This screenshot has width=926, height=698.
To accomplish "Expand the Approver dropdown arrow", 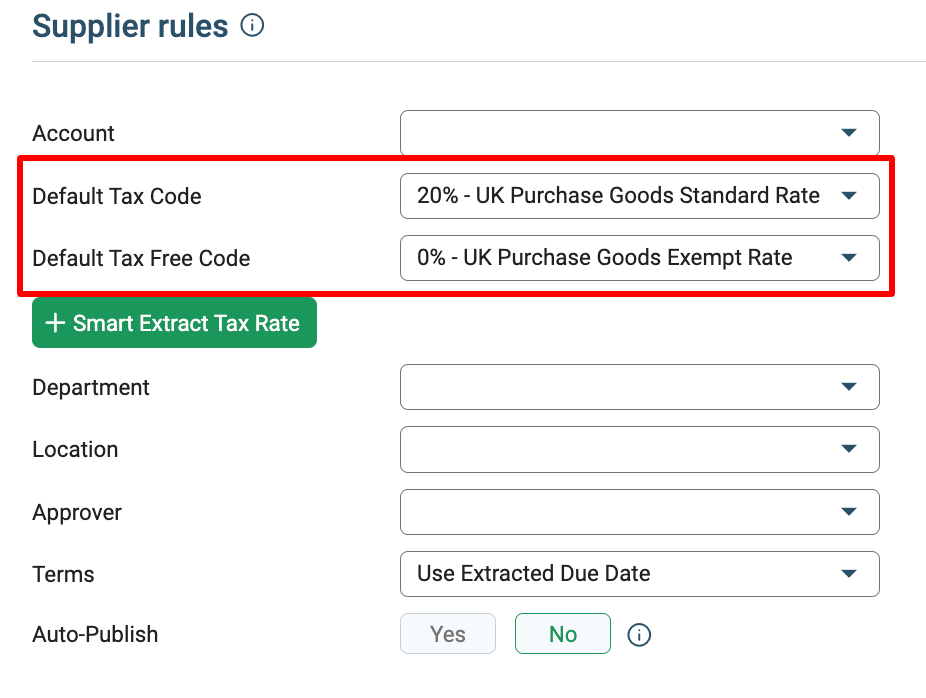I will (849, 511).
